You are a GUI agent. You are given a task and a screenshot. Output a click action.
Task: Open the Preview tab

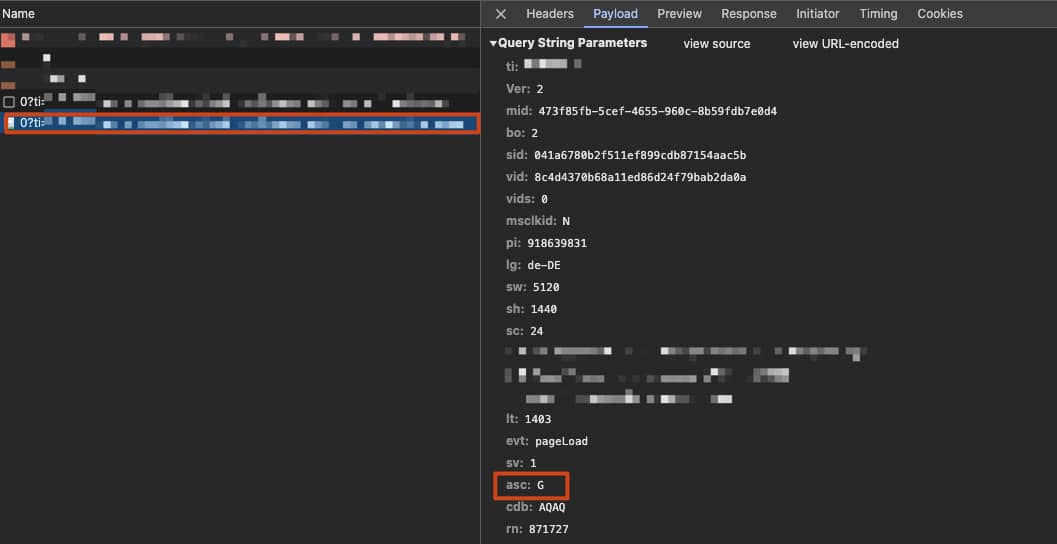tap(679, 14)
